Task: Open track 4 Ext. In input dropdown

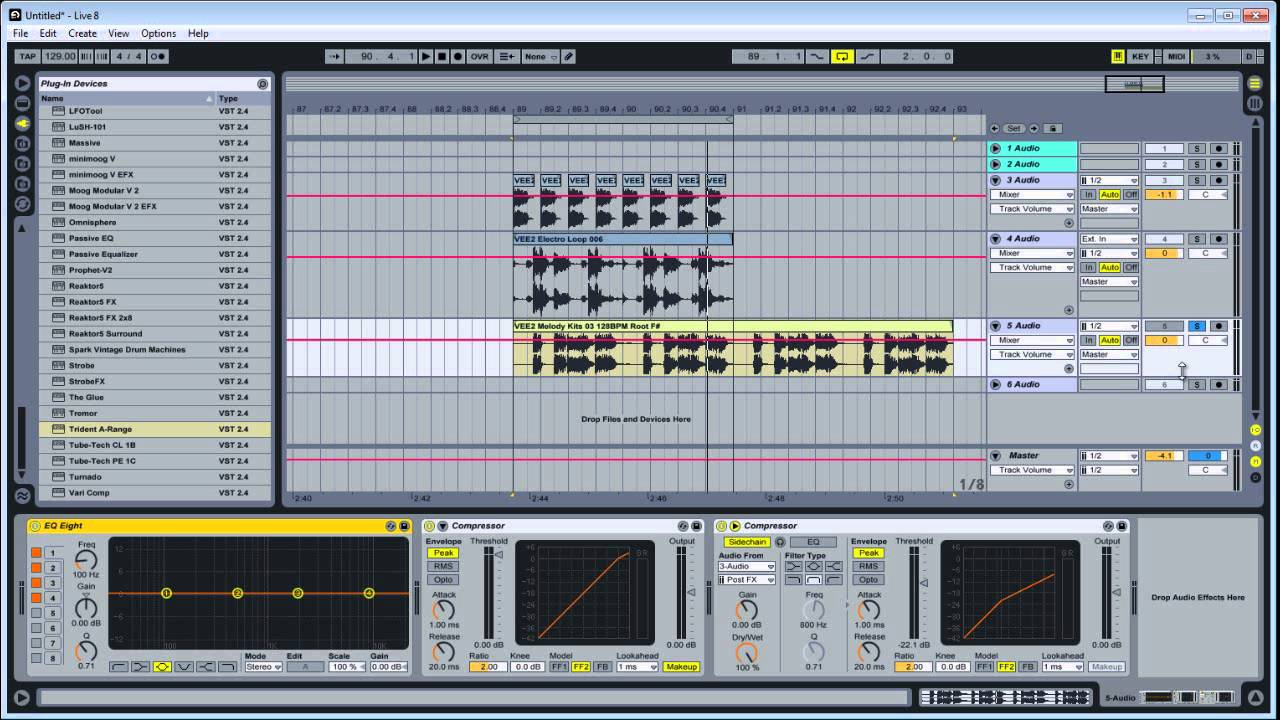Action: [x=1109, y=239]
